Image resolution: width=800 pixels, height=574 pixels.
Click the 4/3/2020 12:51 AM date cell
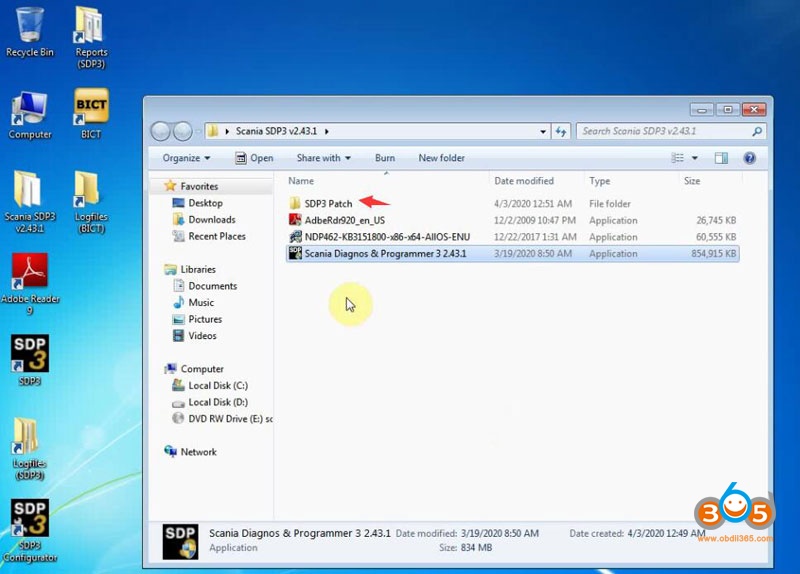point(533,204)
